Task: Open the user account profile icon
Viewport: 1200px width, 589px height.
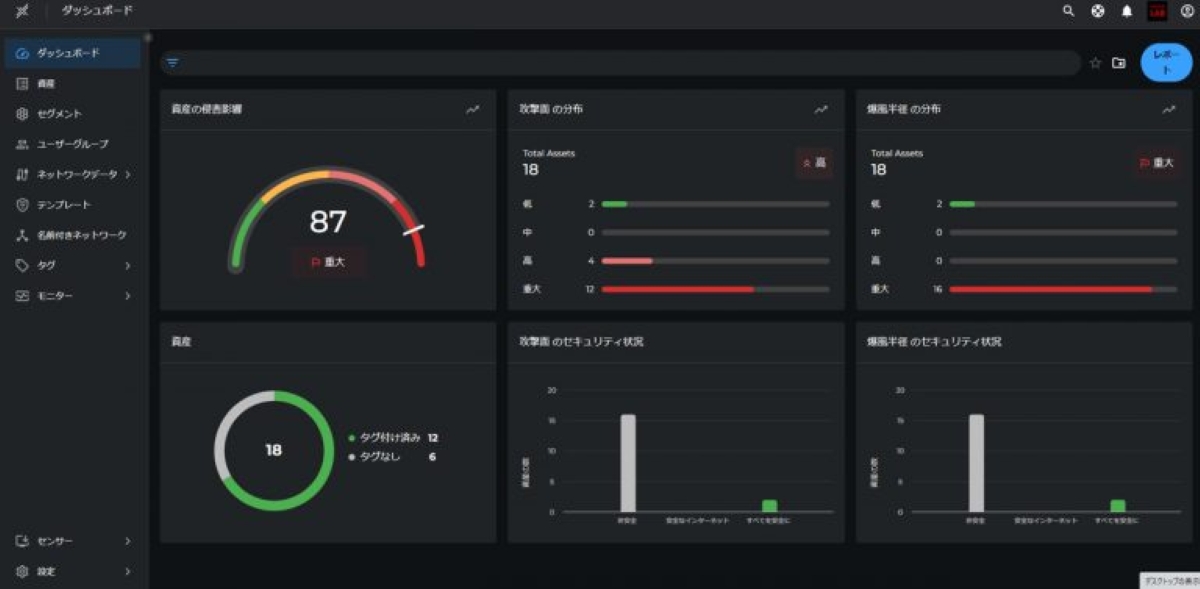Action: pyautogui.click(x=1187, y=10)
